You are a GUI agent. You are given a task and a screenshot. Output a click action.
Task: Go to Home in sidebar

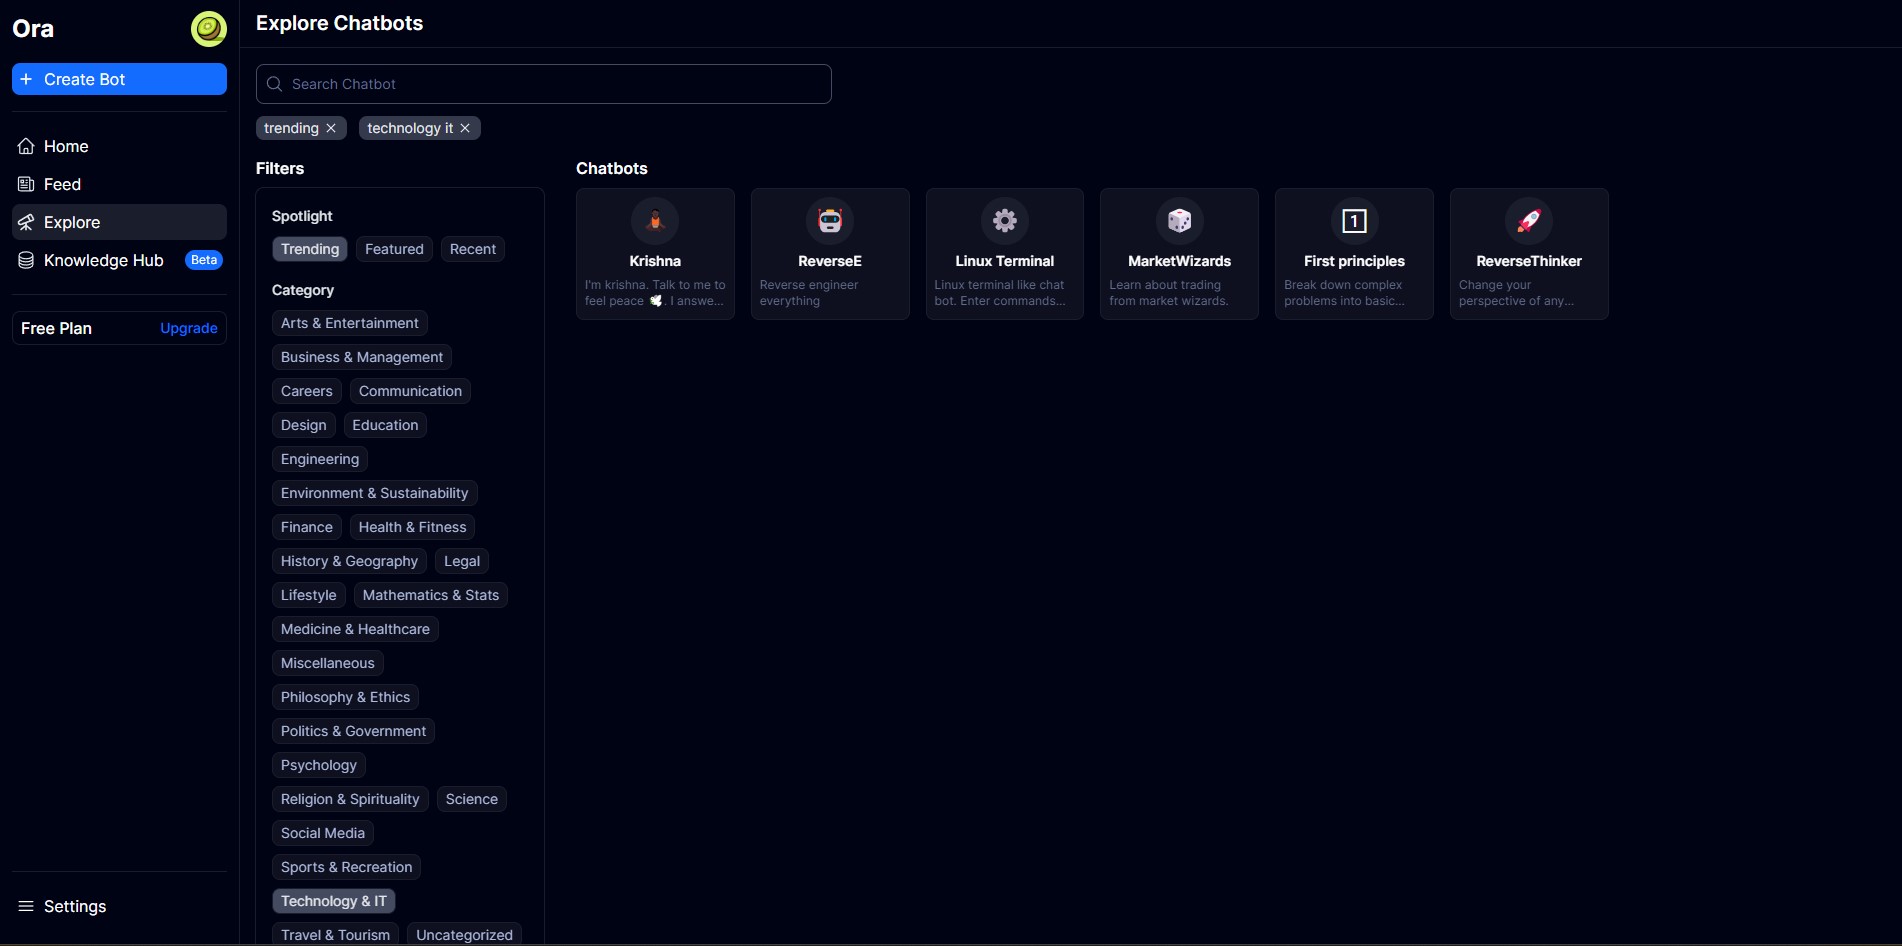point(119,146)
